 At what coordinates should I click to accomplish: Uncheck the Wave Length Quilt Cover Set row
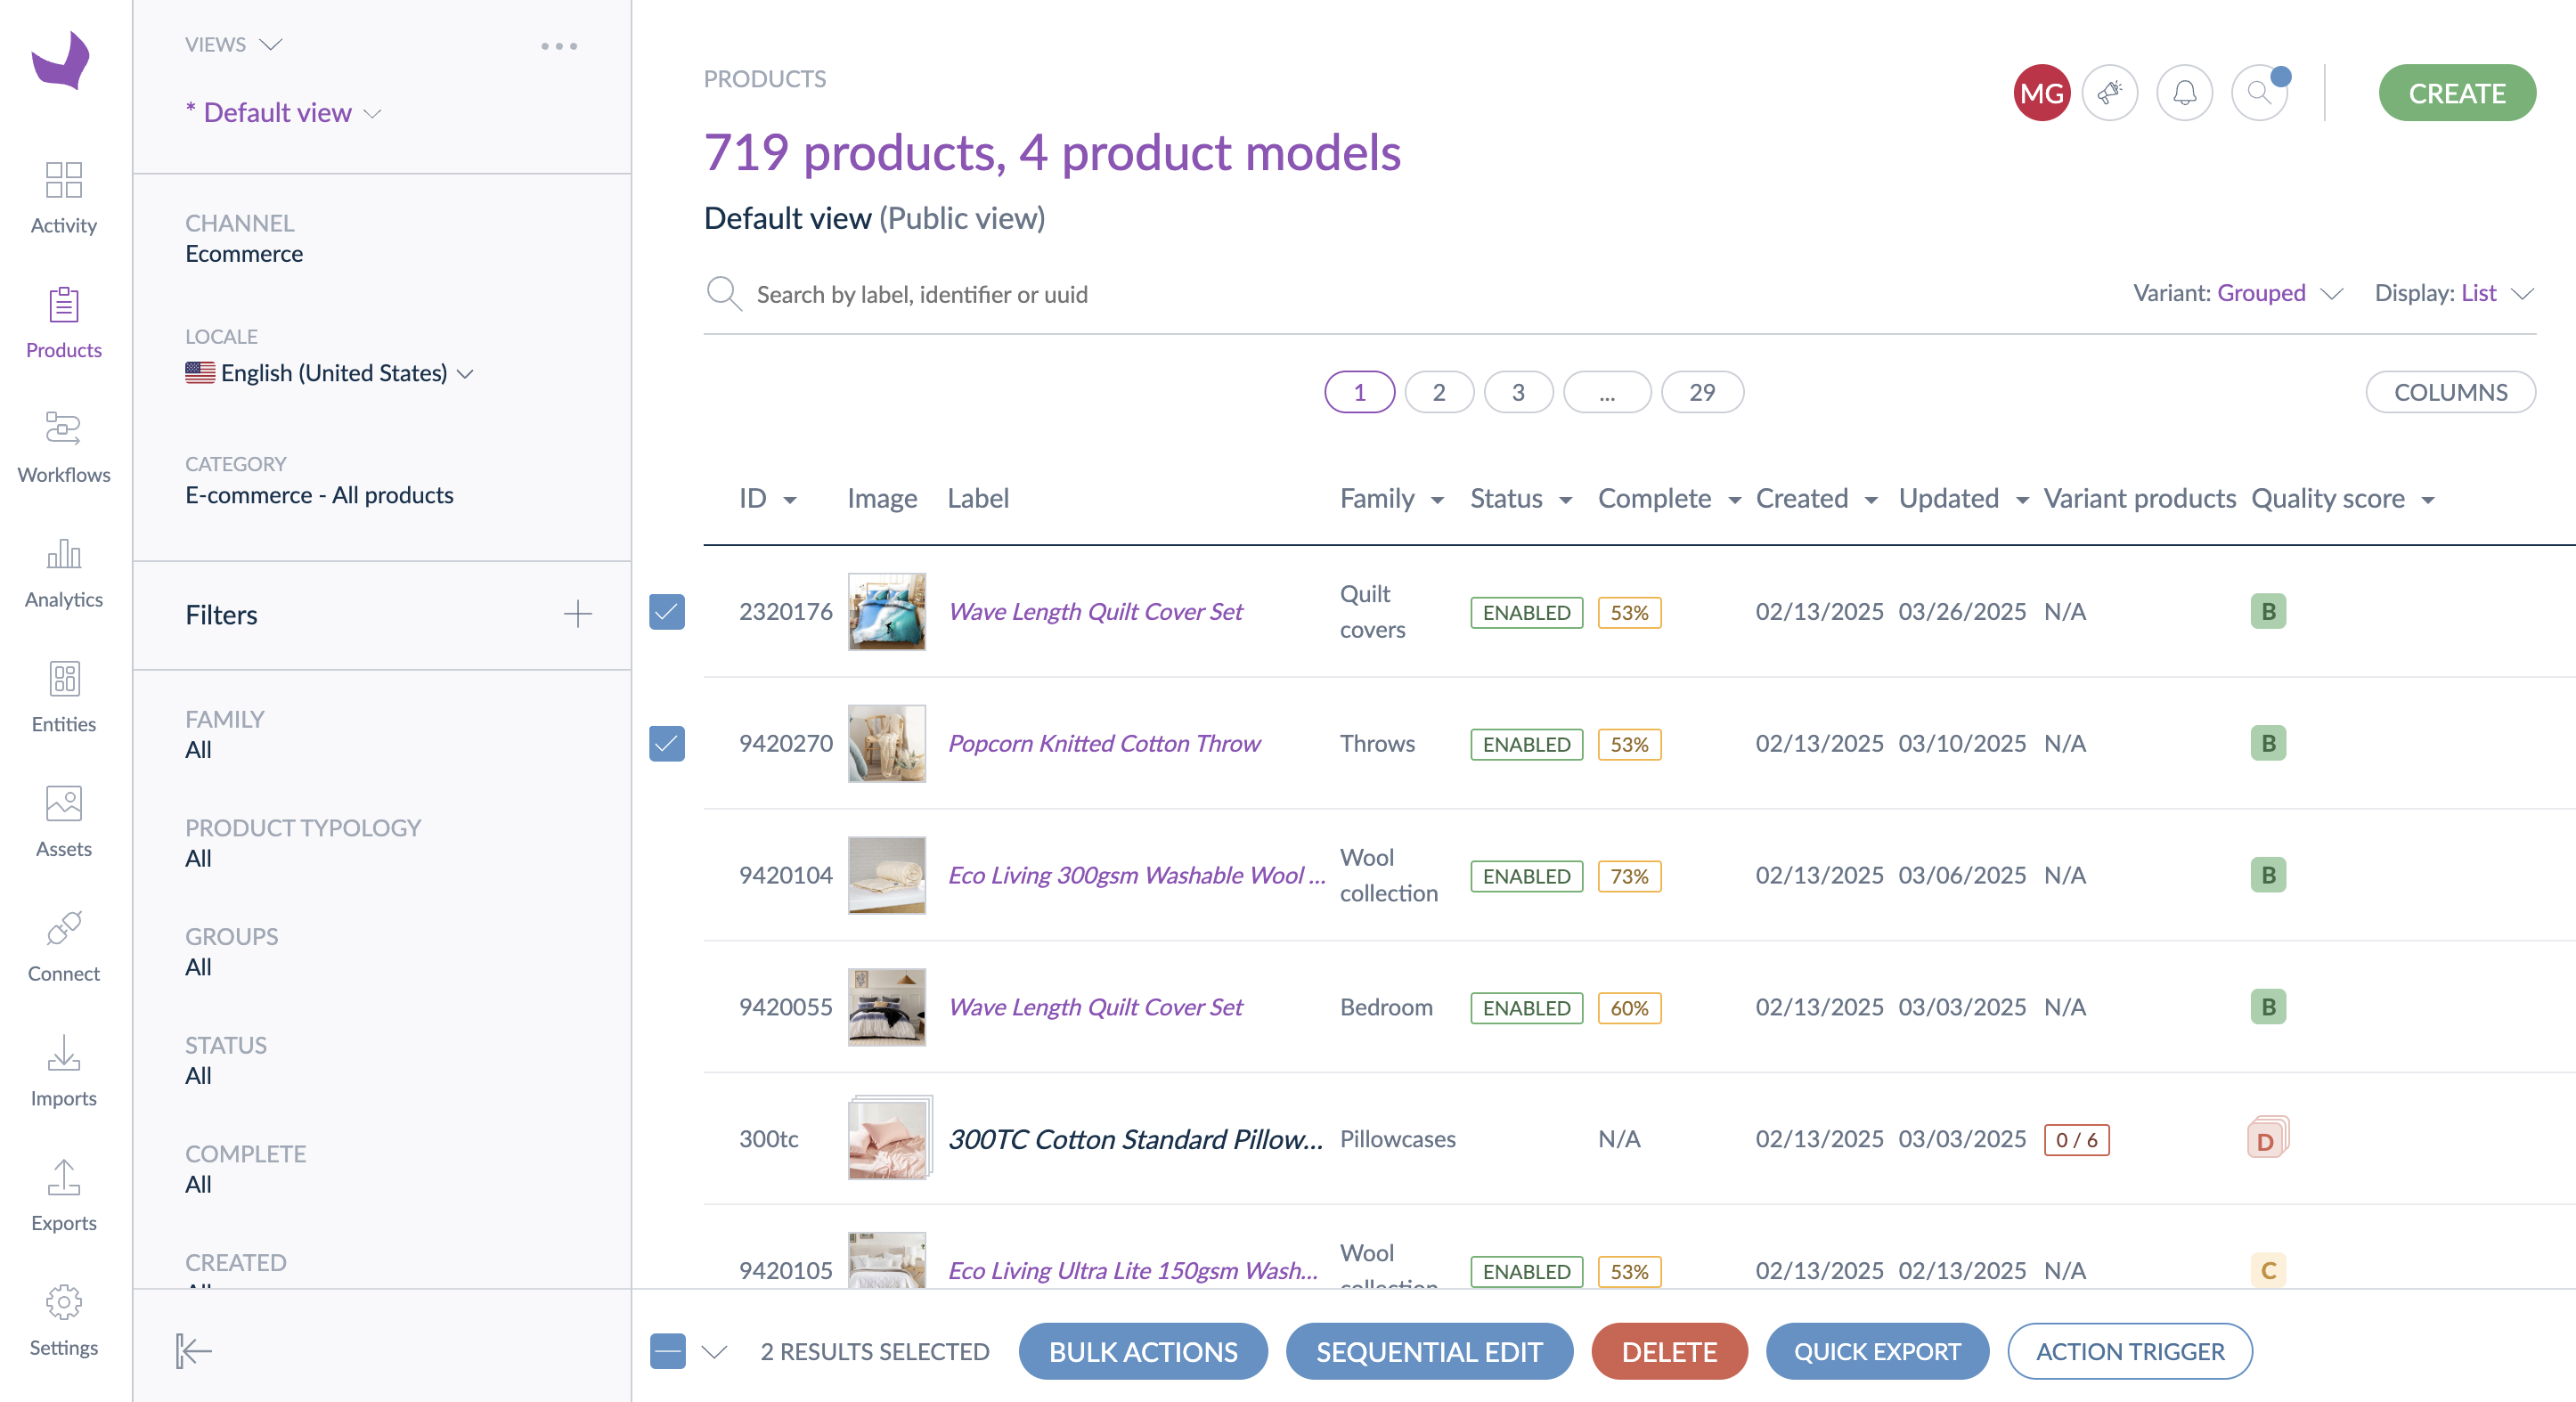pyautogui.click(x=667, y=613)
